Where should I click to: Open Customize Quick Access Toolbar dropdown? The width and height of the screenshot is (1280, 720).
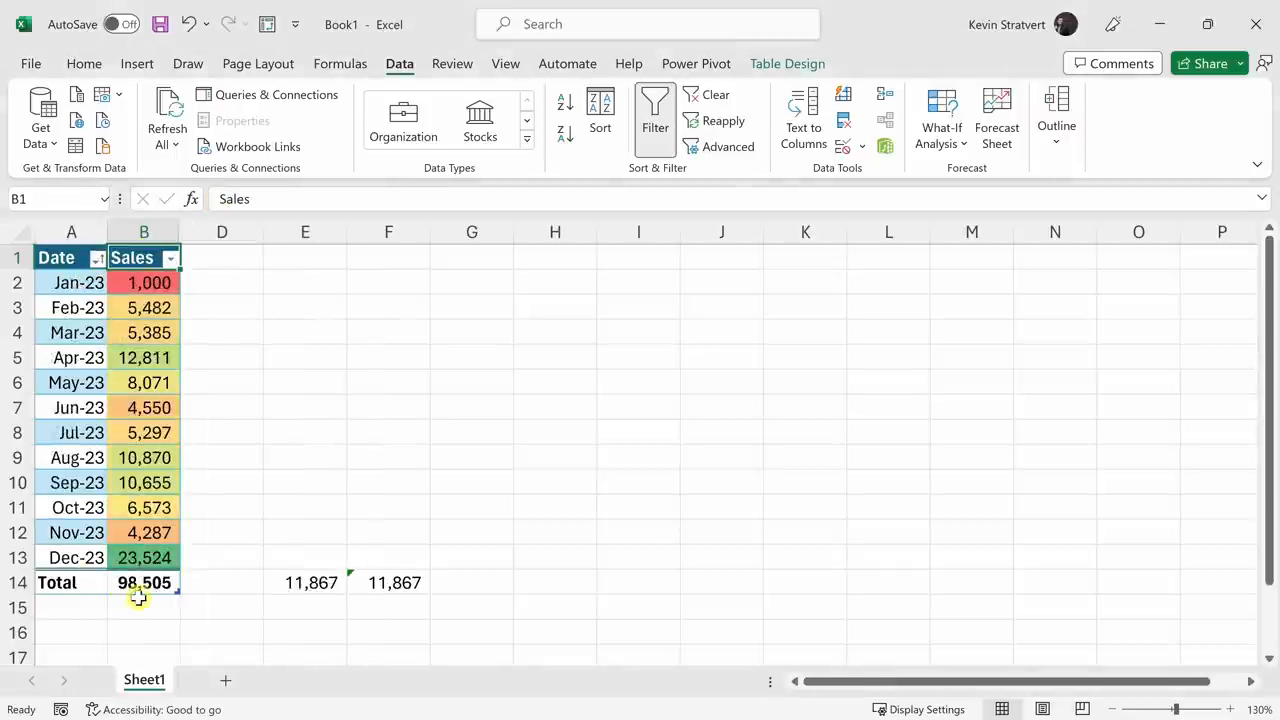[x=295, y=24]
